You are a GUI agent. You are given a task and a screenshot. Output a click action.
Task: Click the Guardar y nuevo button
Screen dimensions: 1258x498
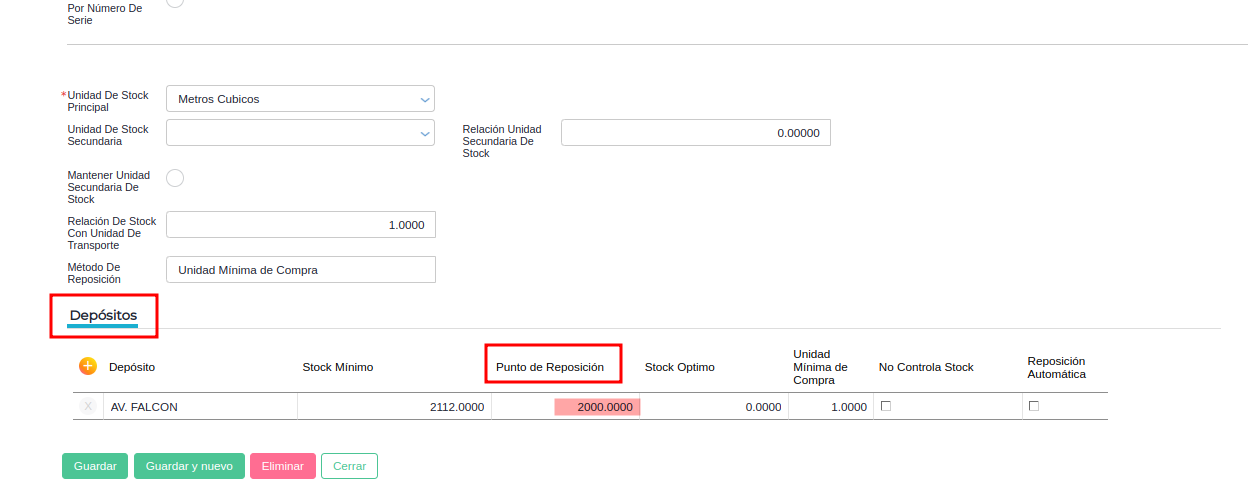click(189, 466)
